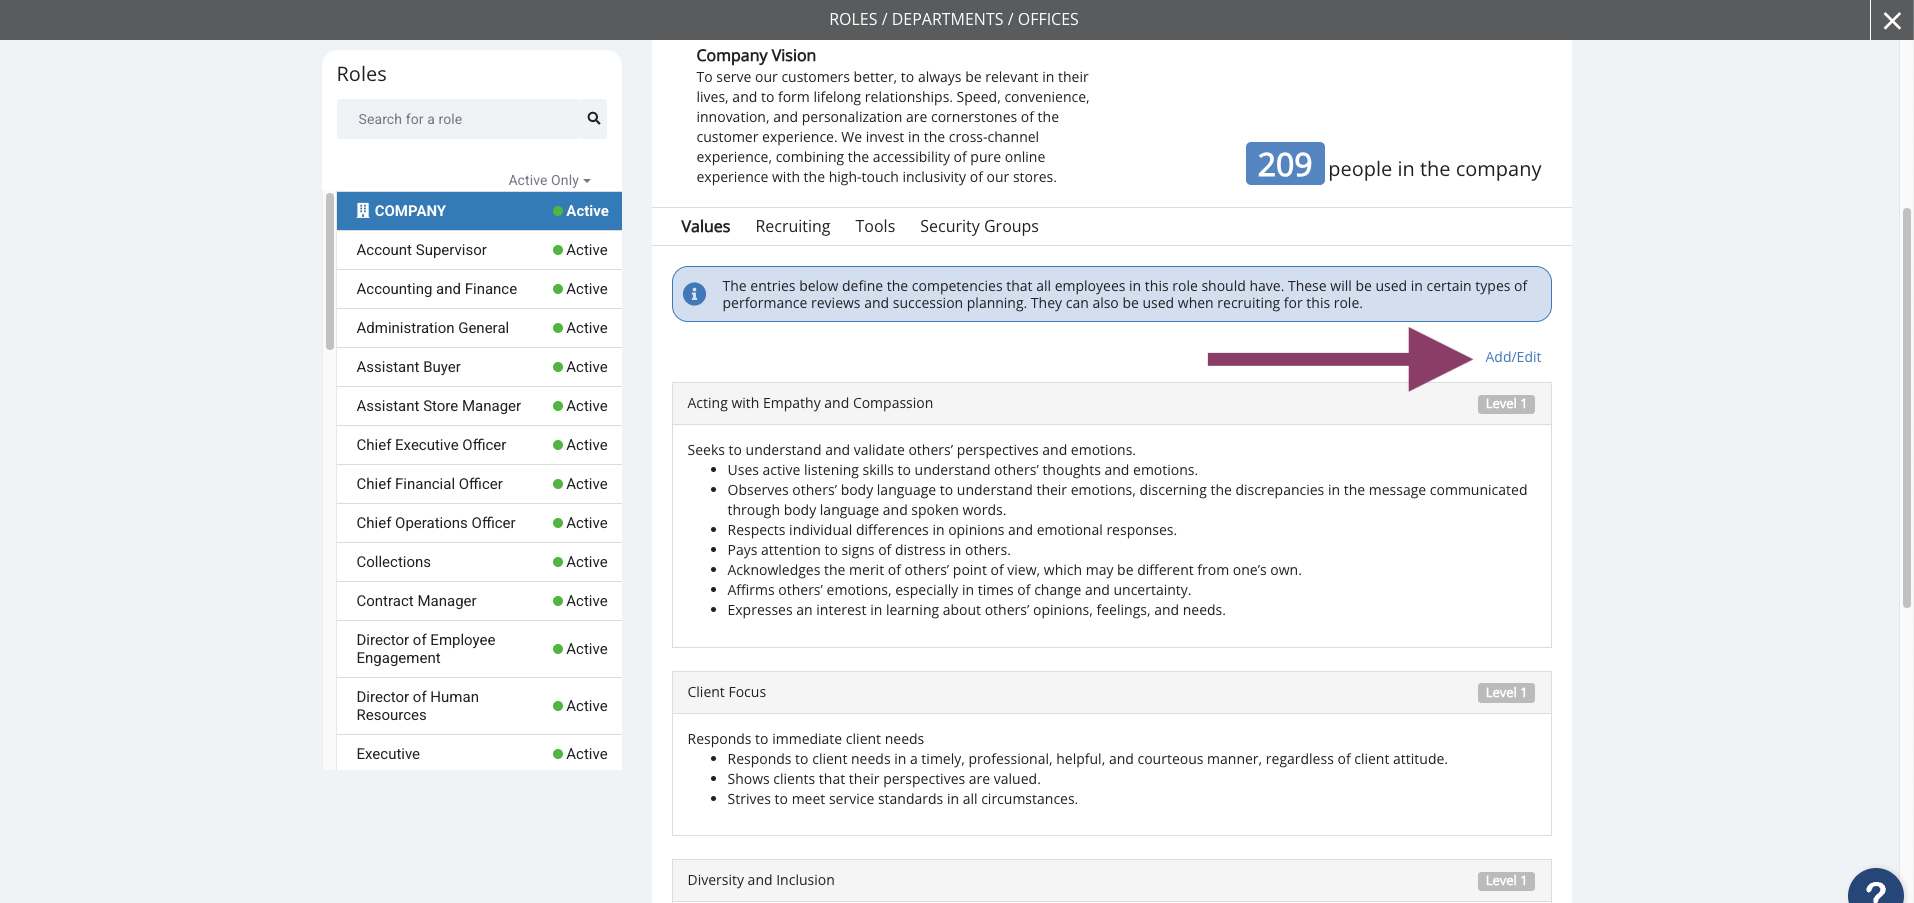Open the help question mark bubble
1914x903 pixels.
1876,886
